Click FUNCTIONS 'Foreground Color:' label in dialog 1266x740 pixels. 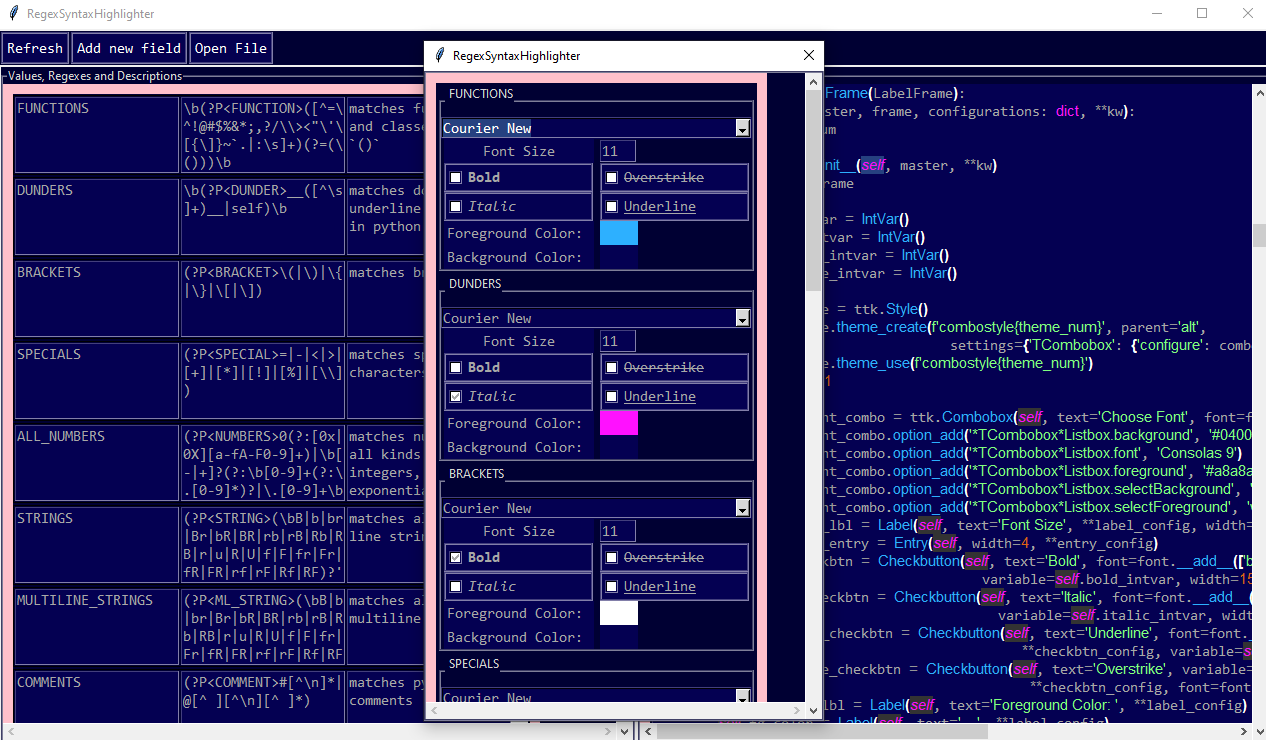point(515,233)
